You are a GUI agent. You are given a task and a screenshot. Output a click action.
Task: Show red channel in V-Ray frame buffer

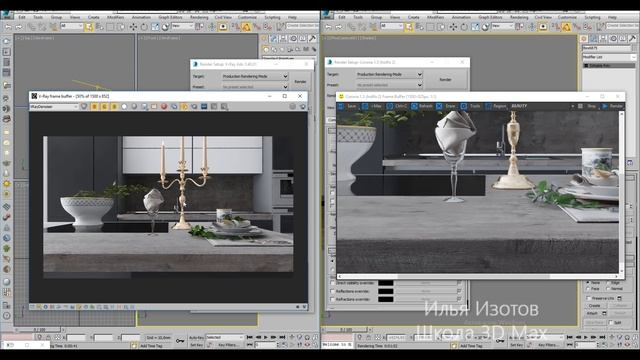point(94,107)
